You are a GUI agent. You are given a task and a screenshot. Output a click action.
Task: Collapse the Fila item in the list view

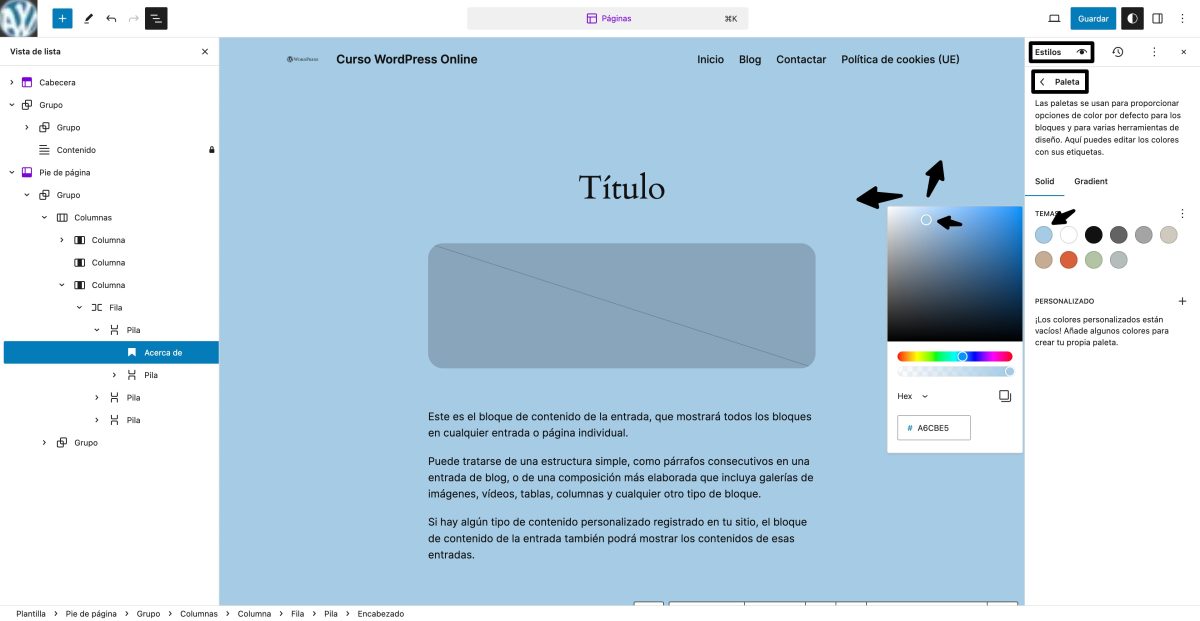point(79,307)
